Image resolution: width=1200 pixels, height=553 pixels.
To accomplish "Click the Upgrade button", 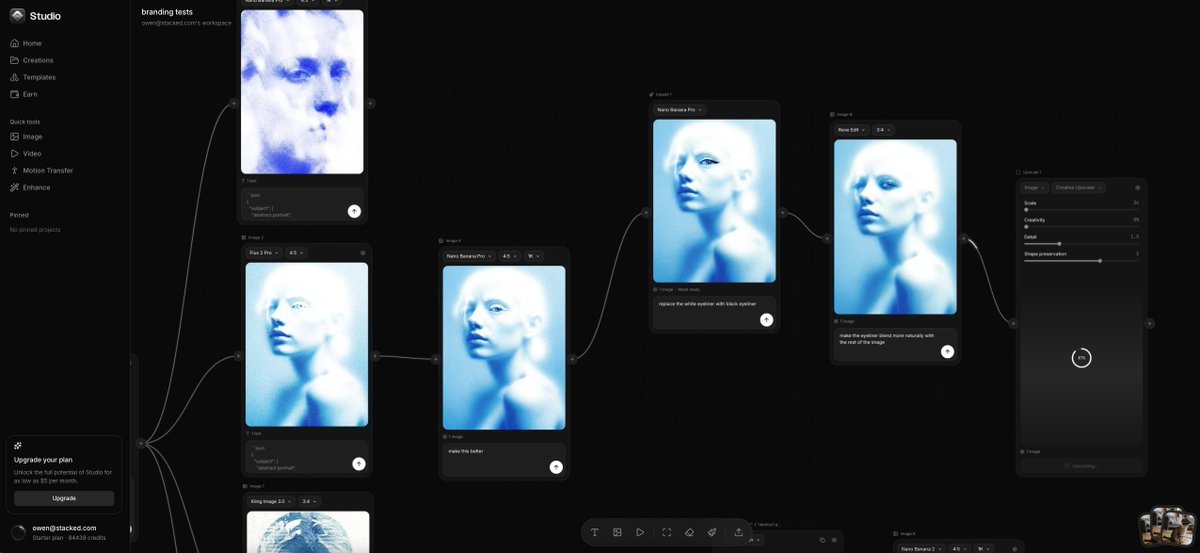I will [64, 498].
